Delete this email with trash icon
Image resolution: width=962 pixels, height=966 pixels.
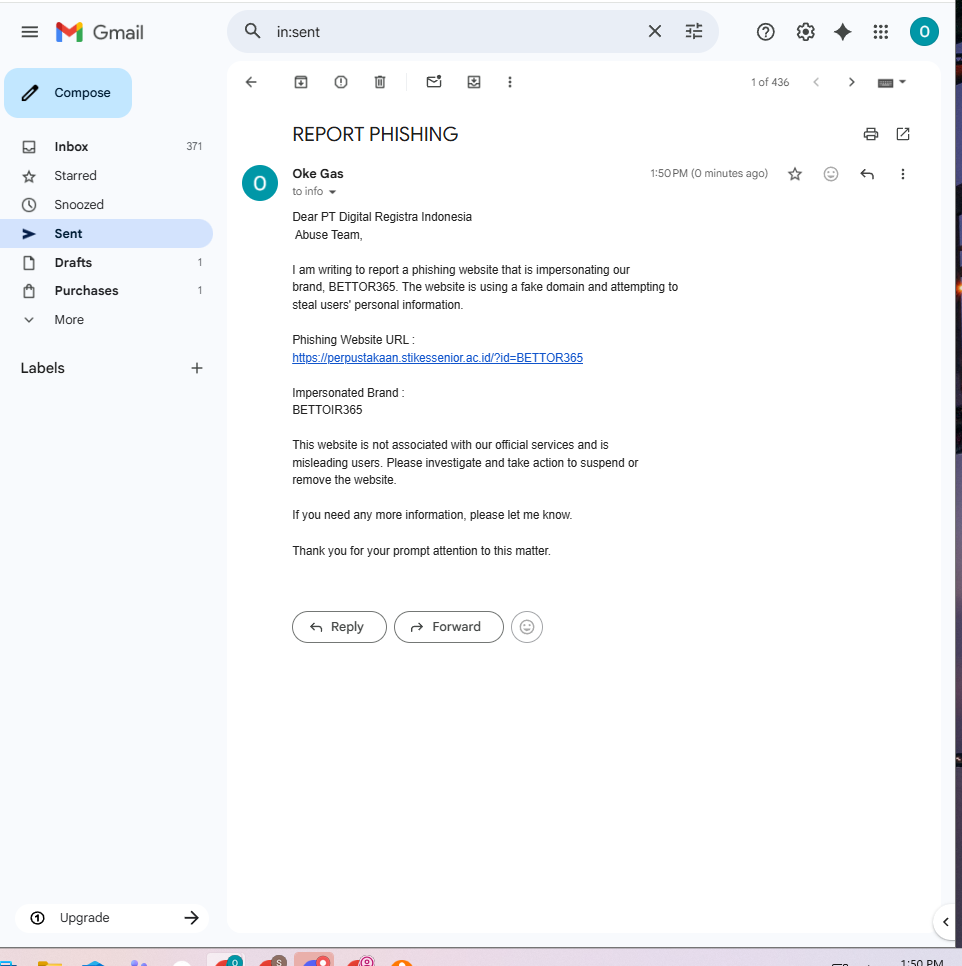point(380,82)
